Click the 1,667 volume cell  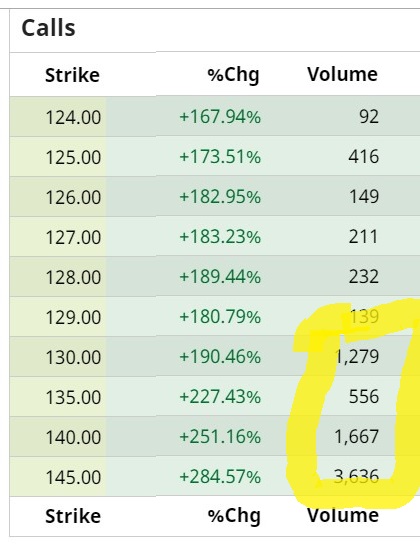357,437
